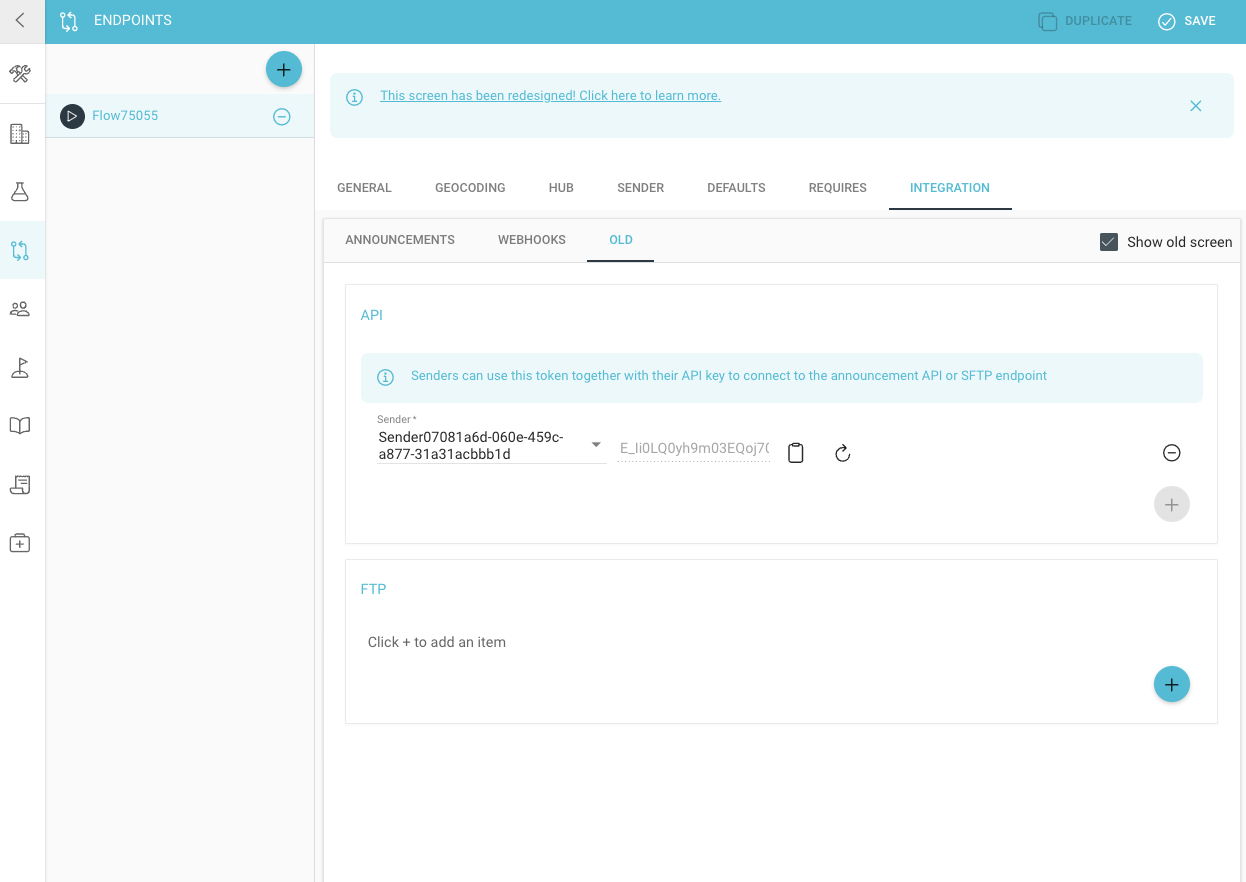Remove Flow75055 from the endpoint list
The image size is (1246, 882).
click(282, 117)
